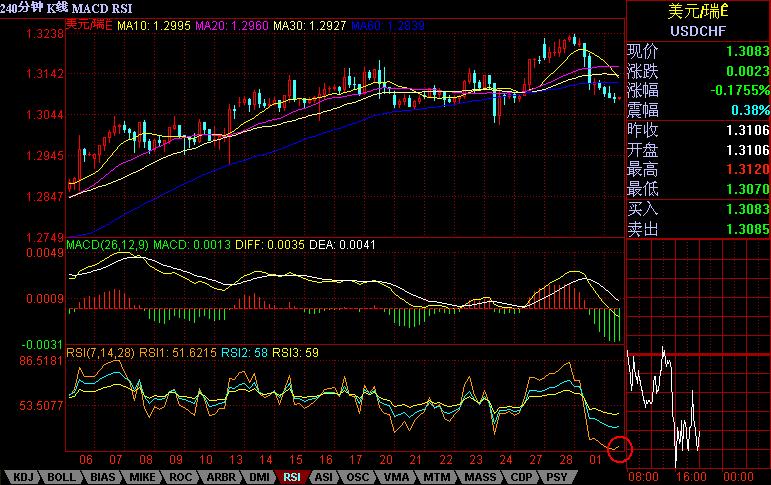Click the 240分钟 K线 MACD RSI chart title
Screen dimensions: 771x485
[66, 8]
